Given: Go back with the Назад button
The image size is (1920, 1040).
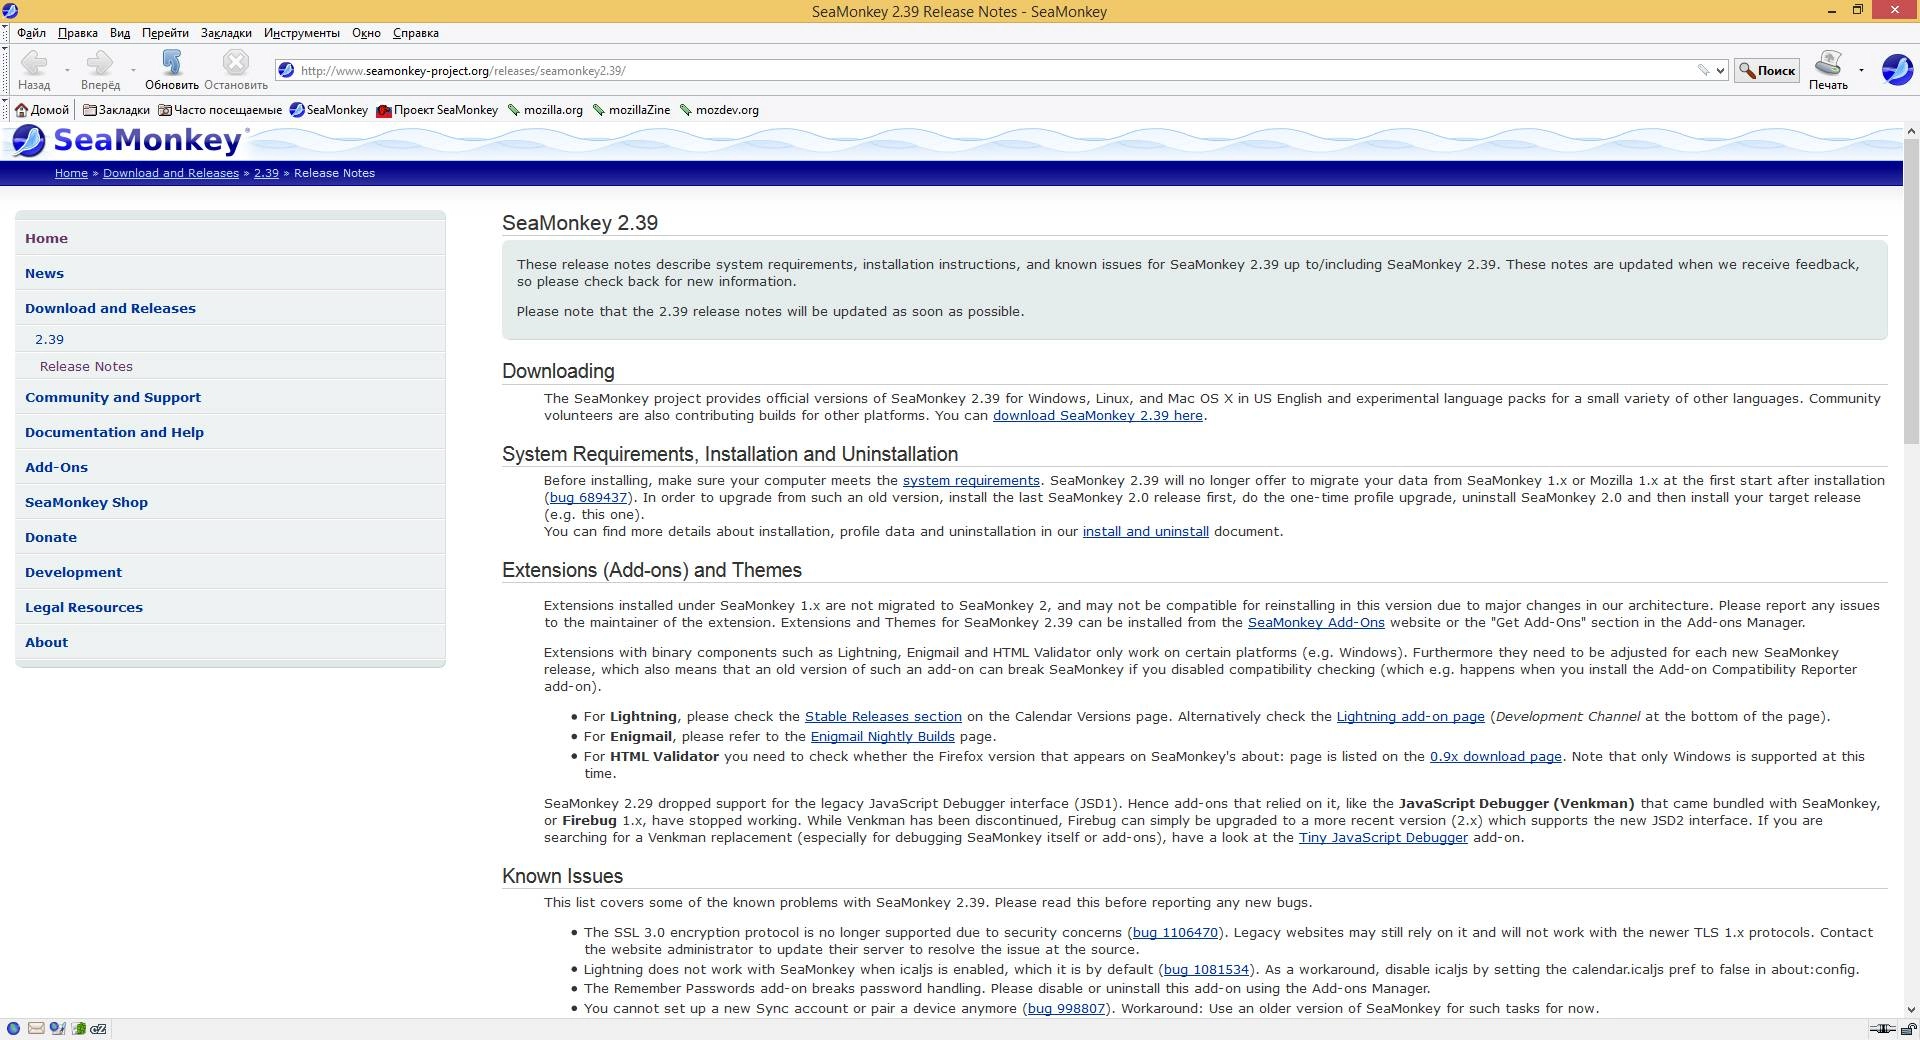Looking at the screenshot, I should 34,70.
